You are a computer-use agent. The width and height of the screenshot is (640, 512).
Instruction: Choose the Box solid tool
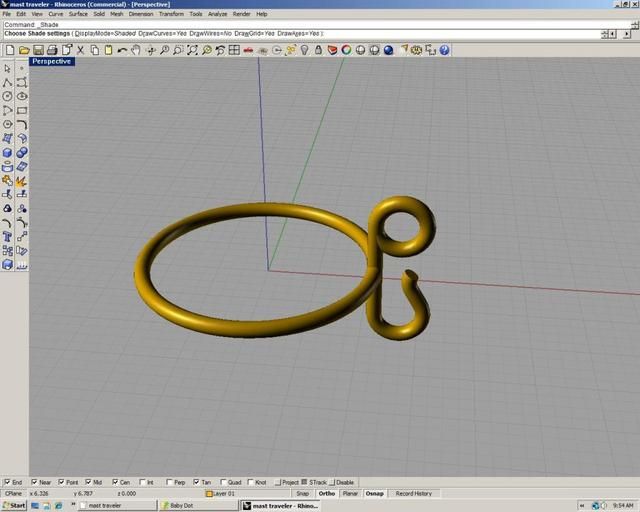click(7, 153)
